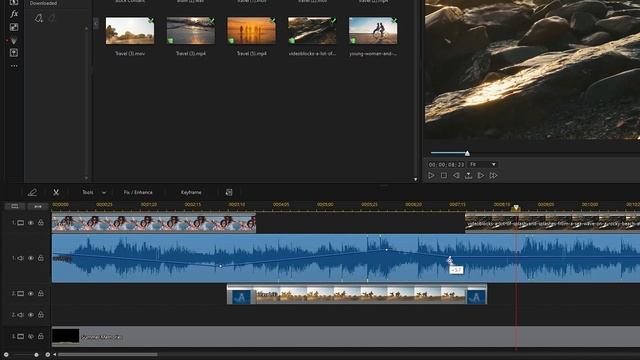
Task: Lock video track 1
Action: pos(41,223)
